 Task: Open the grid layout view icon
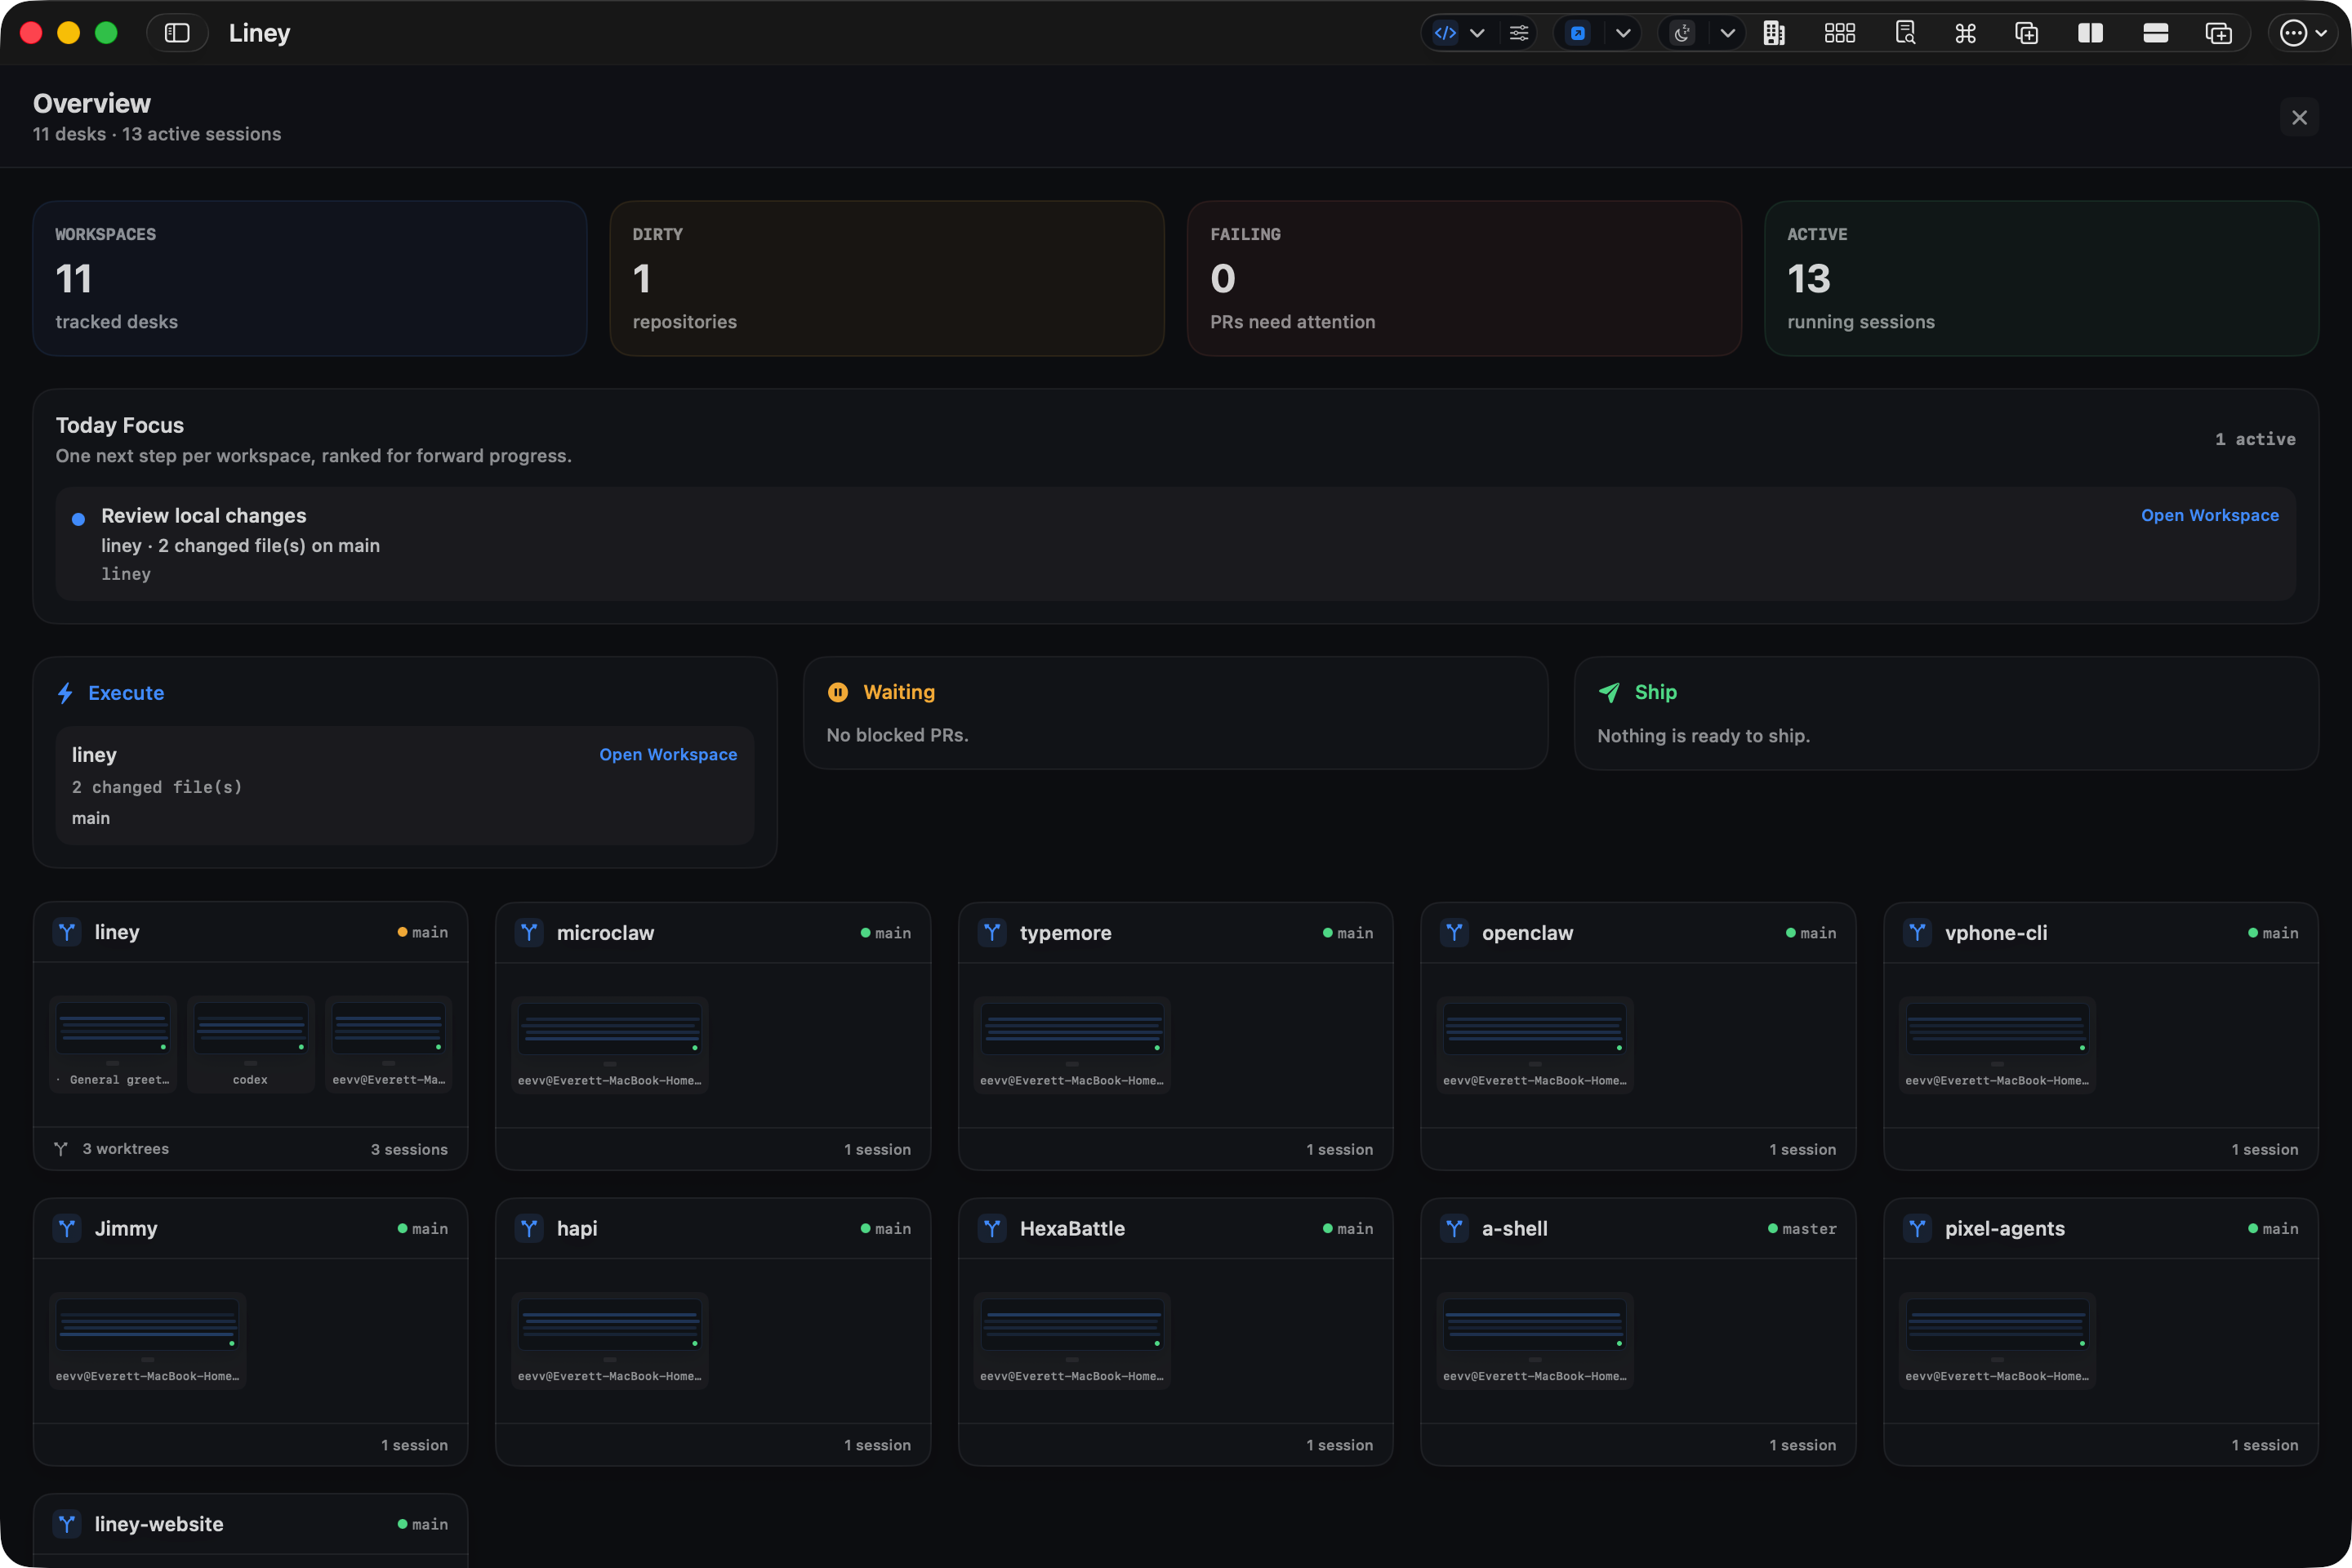(x=1840, y=33)
